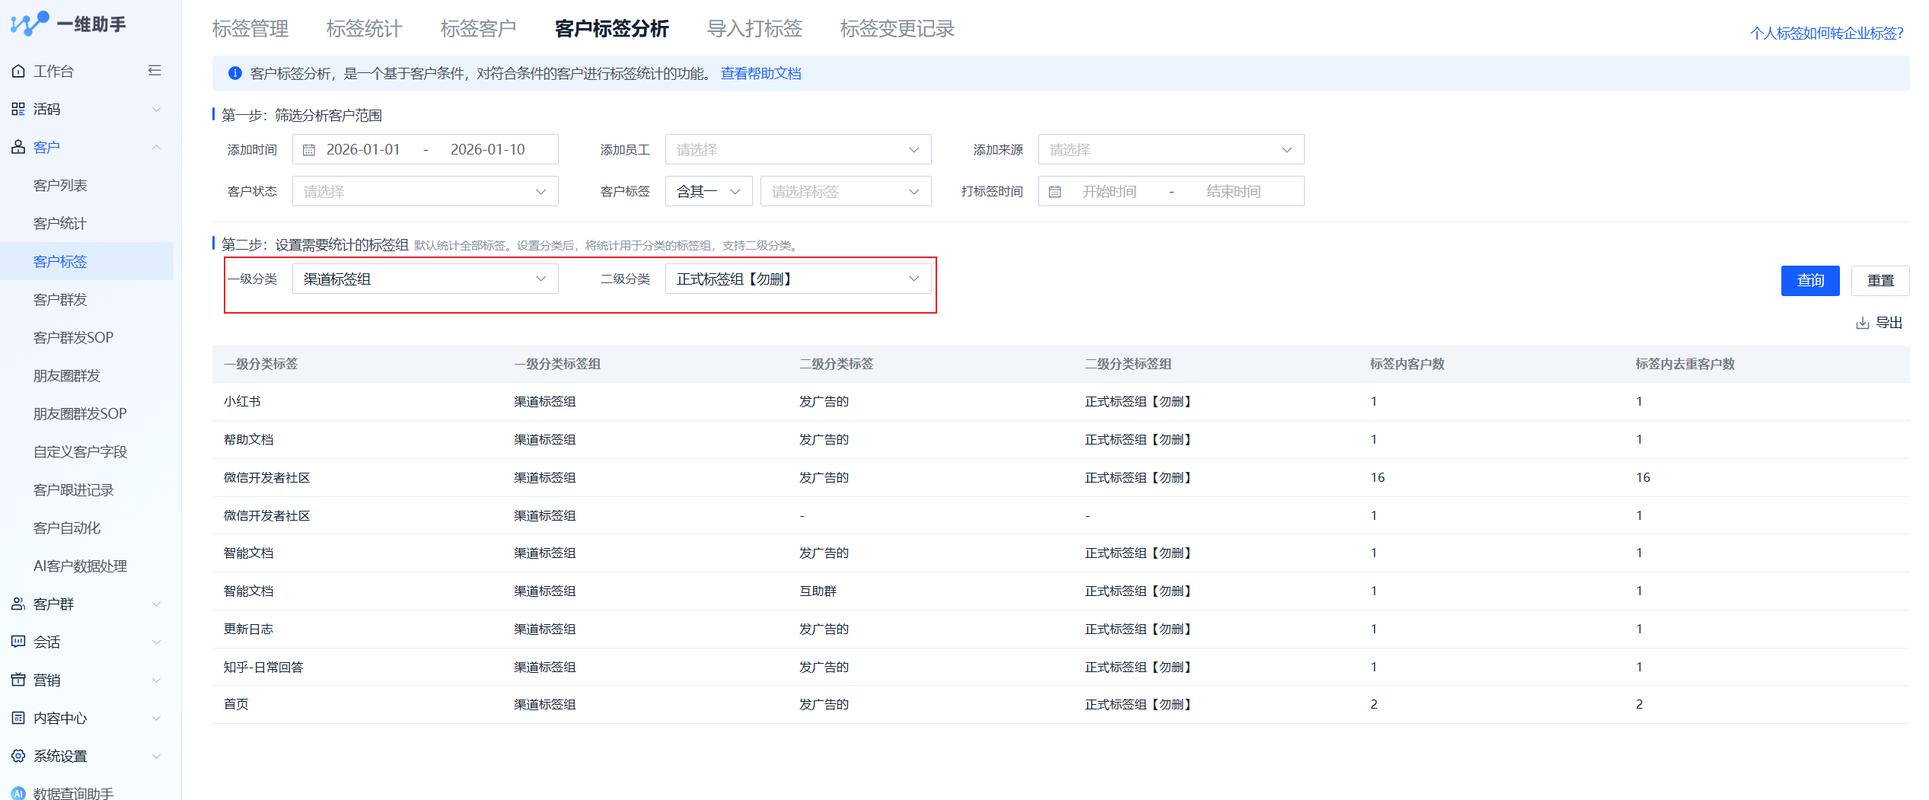Open the 请选择标签 dropdown

(846, 192)
